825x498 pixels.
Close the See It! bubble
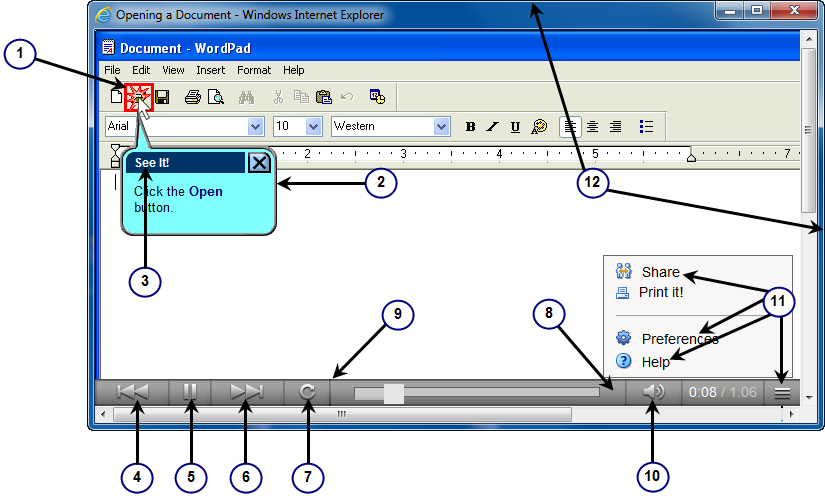(x=259, y=163)
